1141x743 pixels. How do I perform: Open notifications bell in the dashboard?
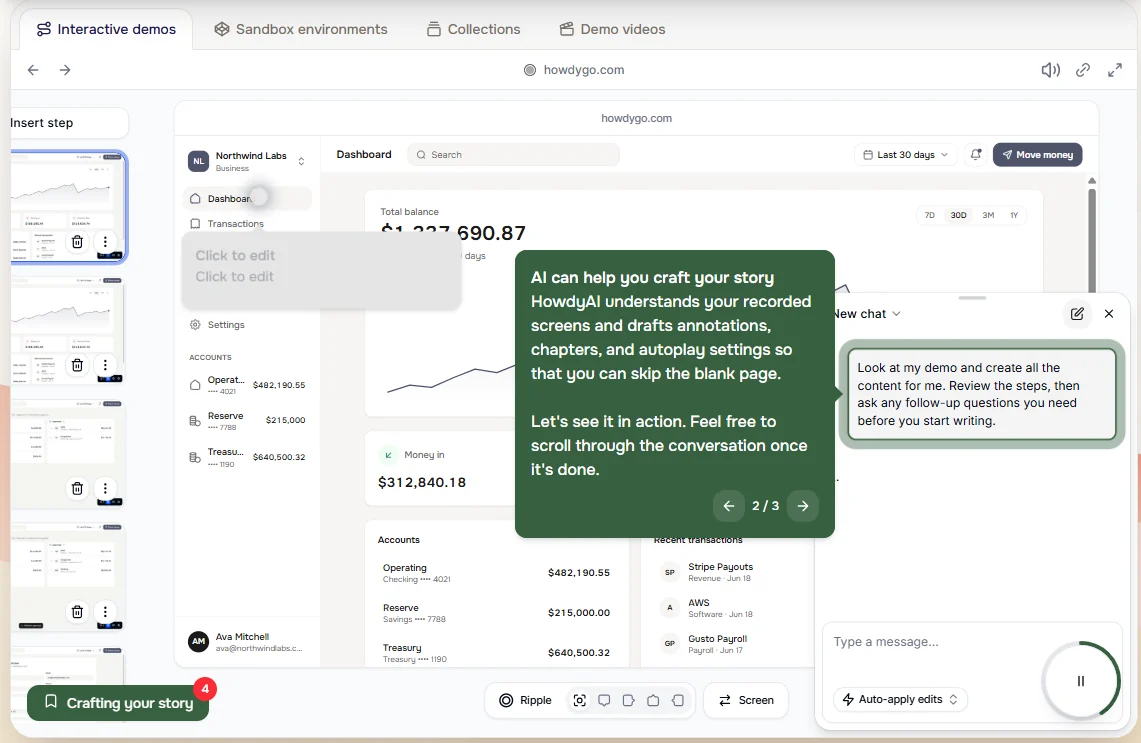[976, 154]
